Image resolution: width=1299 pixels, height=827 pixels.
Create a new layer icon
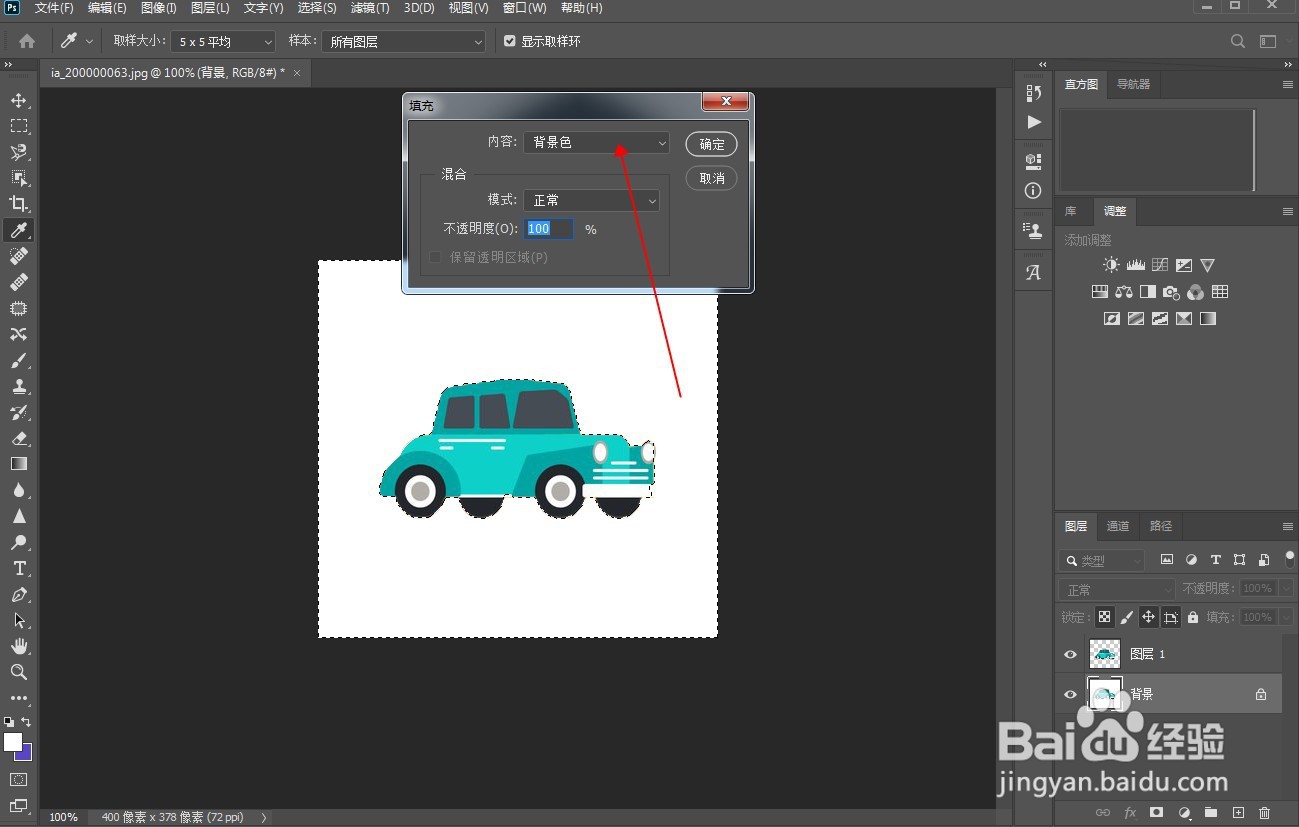coord(1238,813)
